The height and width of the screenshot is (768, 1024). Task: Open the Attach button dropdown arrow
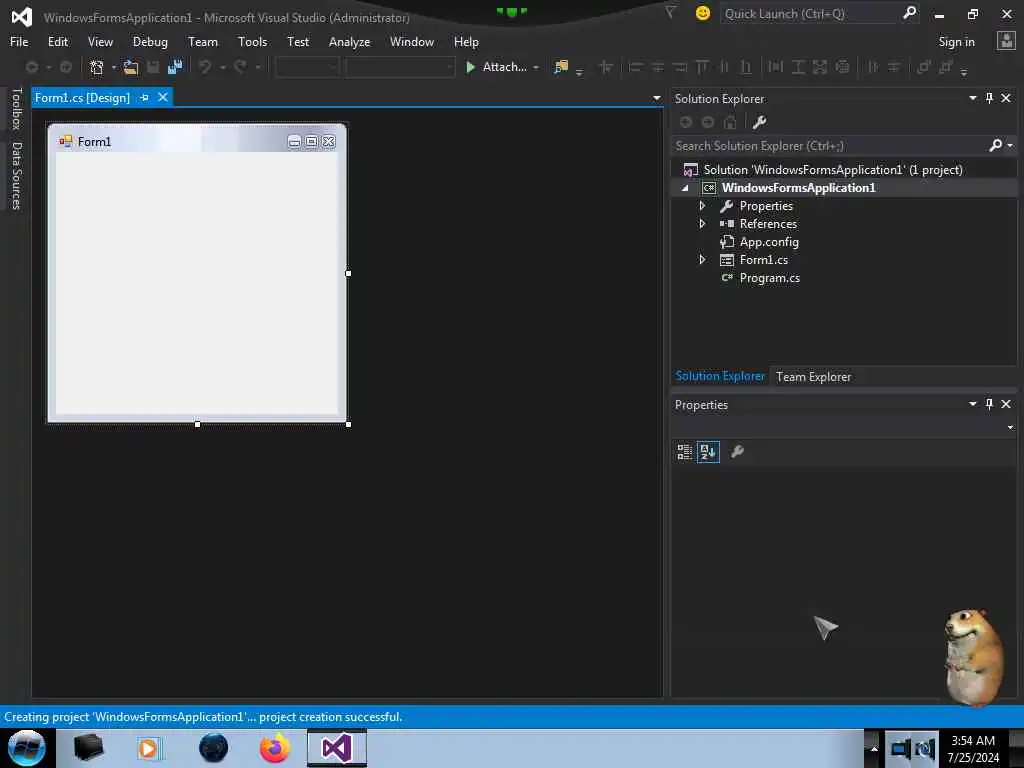536,67
